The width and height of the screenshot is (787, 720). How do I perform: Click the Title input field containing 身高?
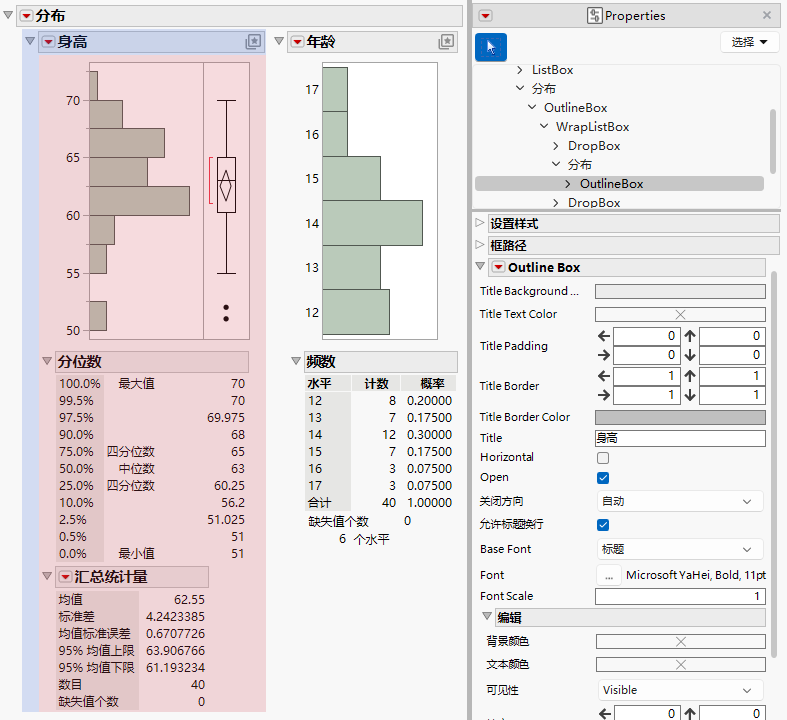tap(680, 439)
